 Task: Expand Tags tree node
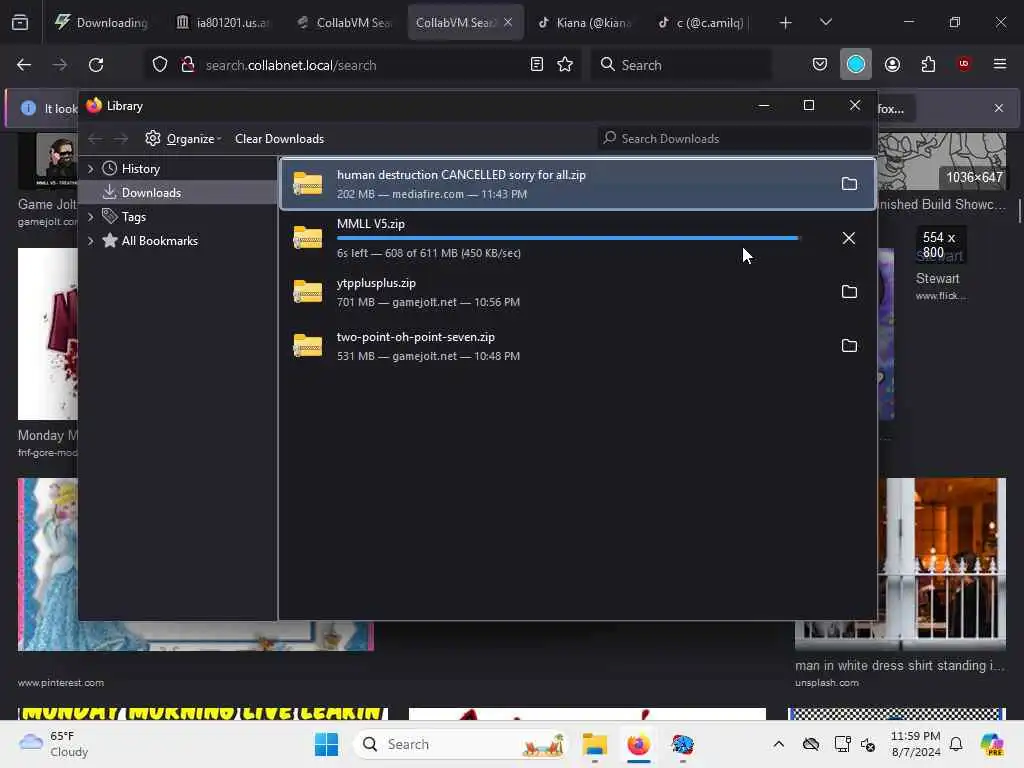point(91,217)
